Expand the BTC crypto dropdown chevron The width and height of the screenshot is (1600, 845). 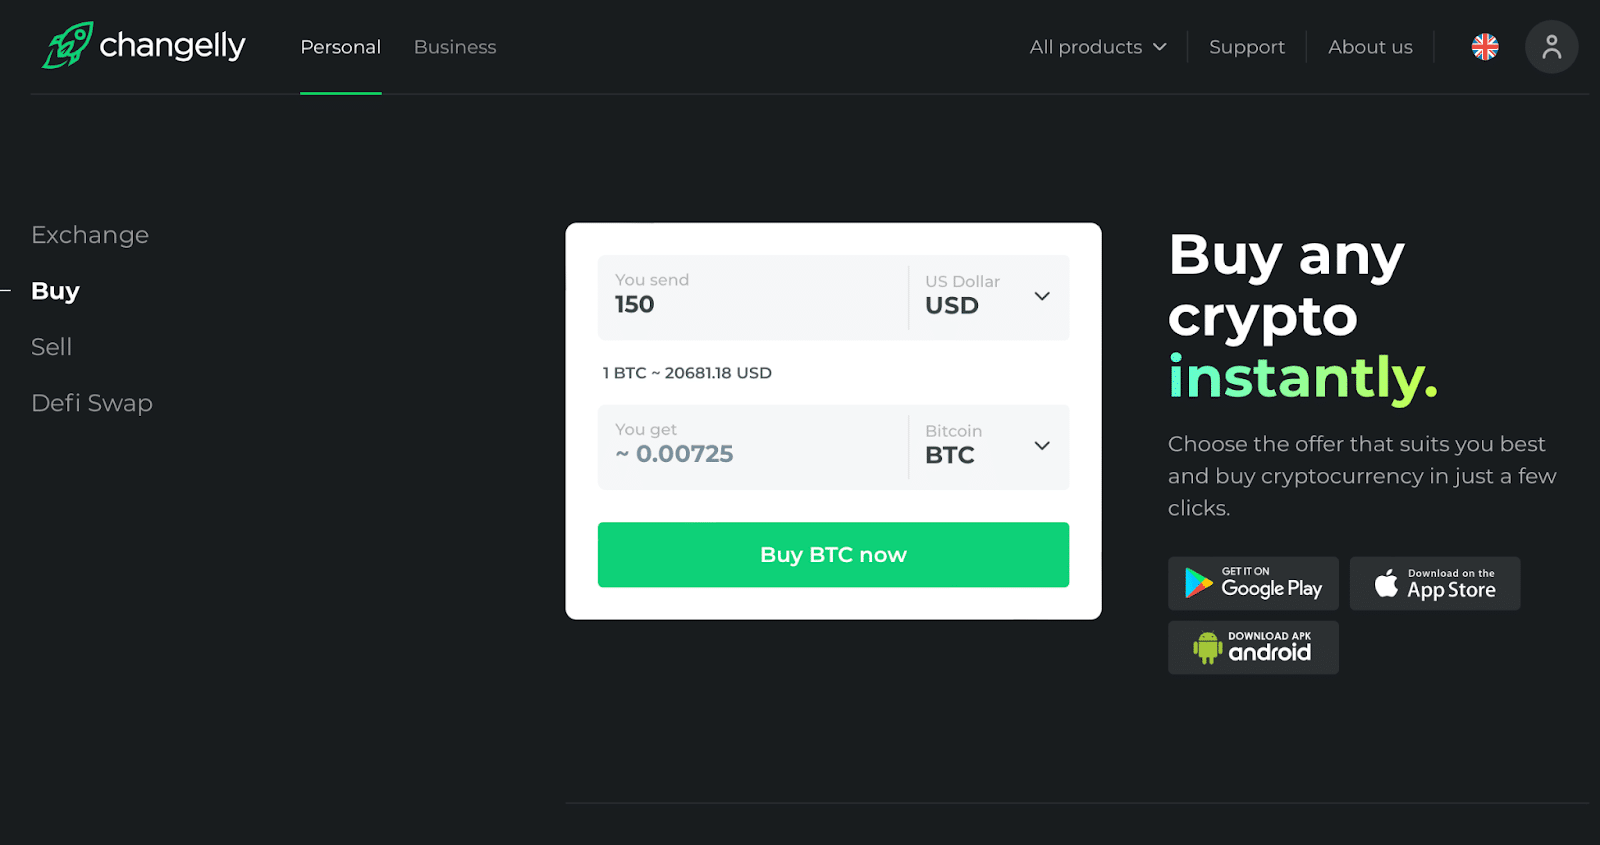(x=1042, y=446)
